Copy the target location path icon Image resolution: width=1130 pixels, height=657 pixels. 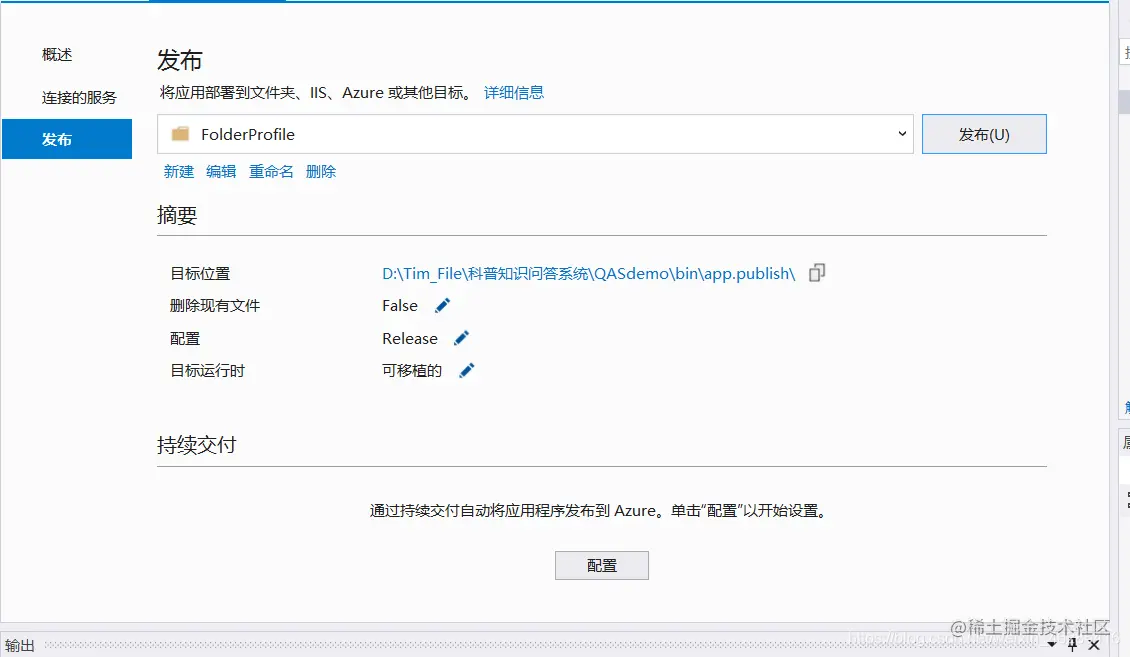pyautogui.click(x=817, y=273)
